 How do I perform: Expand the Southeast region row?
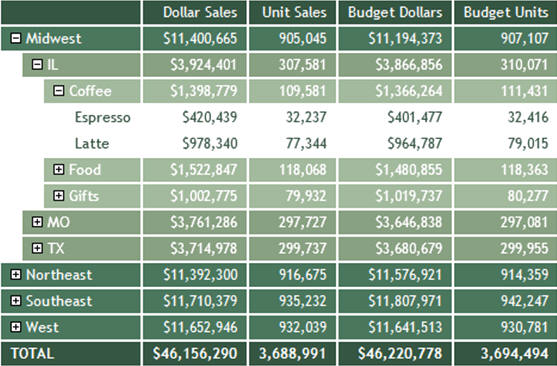pyautogui.click(x=16, y=301)
